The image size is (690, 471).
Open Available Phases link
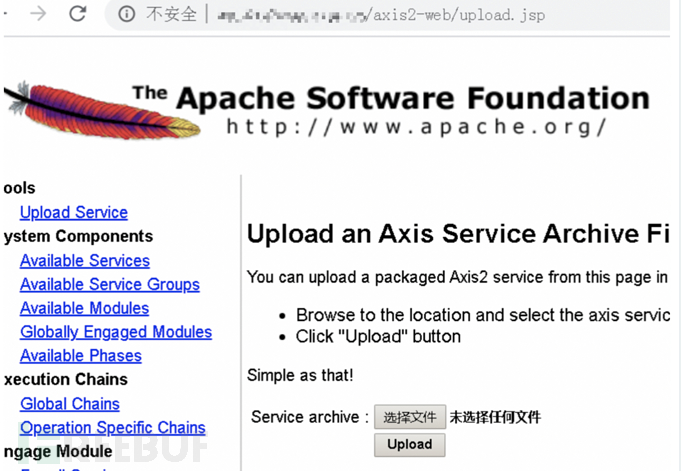click(x=81, y=356)
